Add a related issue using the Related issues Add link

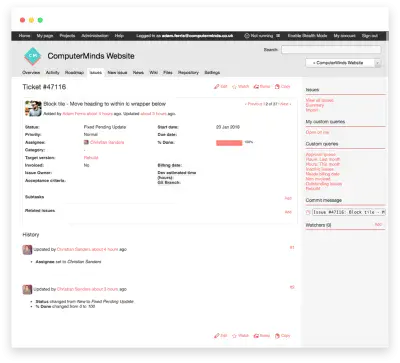tap(288, 212)
